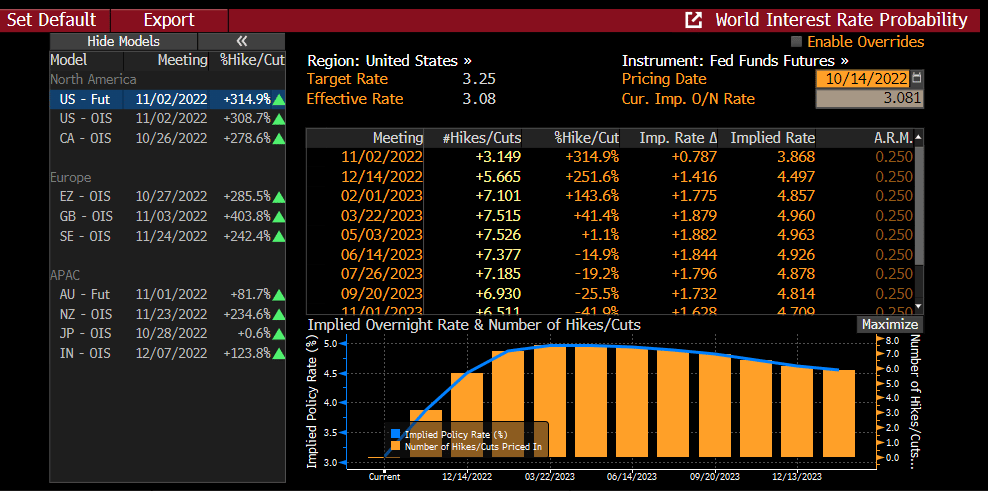
Task: Click the Pricing Date field 10/14/2022
Action: pos(863,79)
